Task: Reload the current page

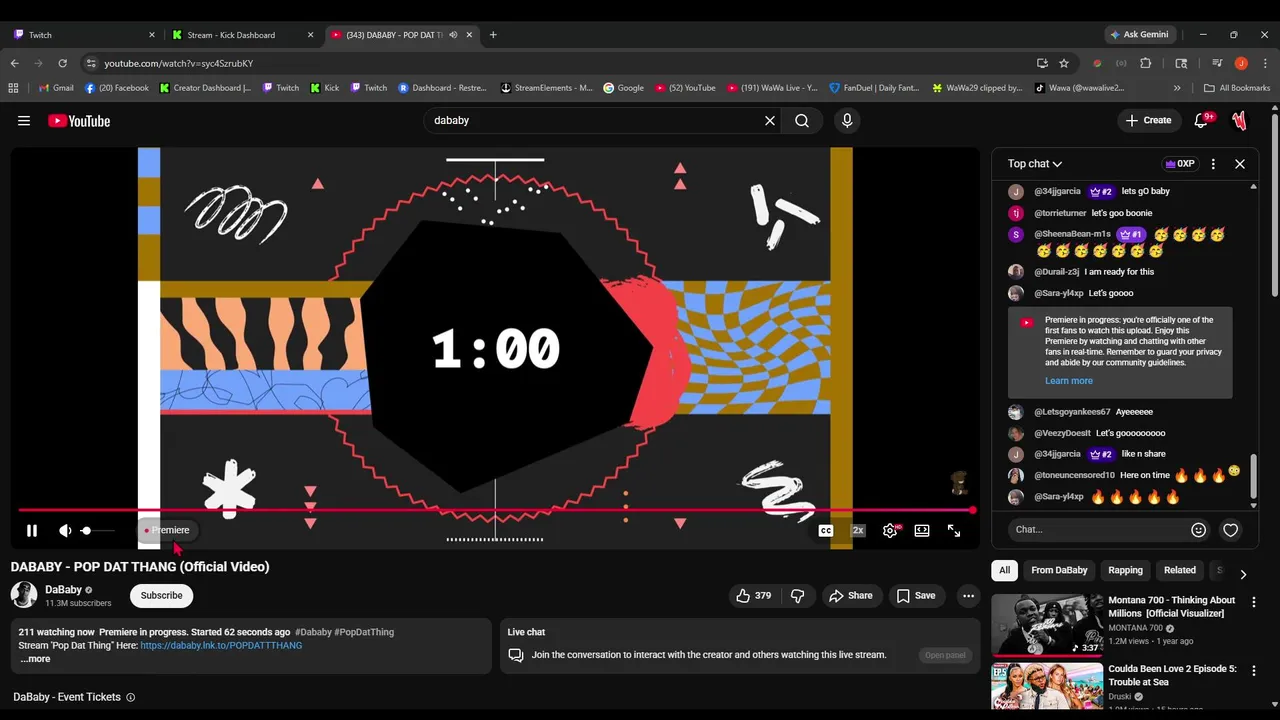Action: 62,63
